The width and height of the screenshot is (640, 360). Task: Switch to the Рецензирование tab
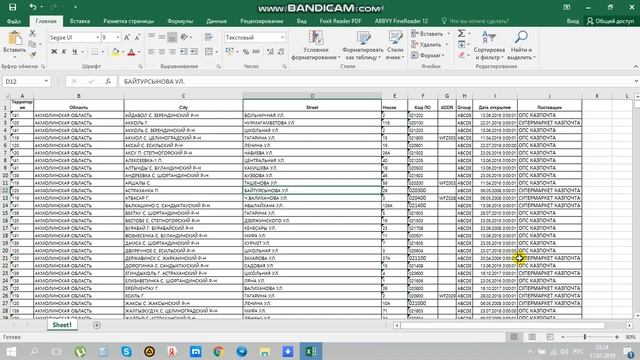click(261, 21)
